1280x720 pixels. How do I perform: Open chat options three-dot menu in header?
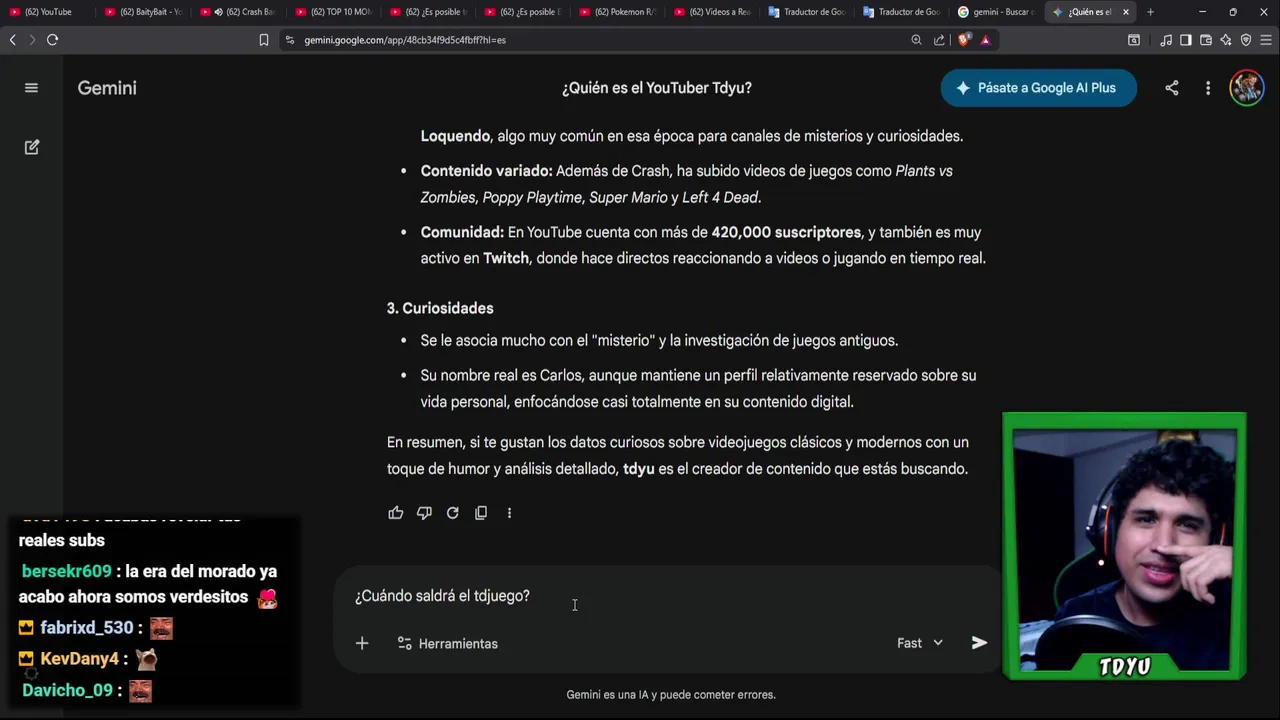pyautogui.click(x=1208, y=88)
